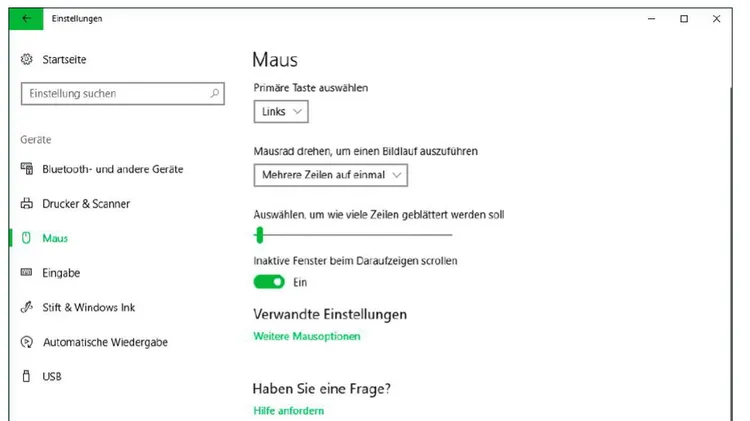Click the Automatische Wiedergabe icon
This screenshot has height=421, width=750.
27,342
